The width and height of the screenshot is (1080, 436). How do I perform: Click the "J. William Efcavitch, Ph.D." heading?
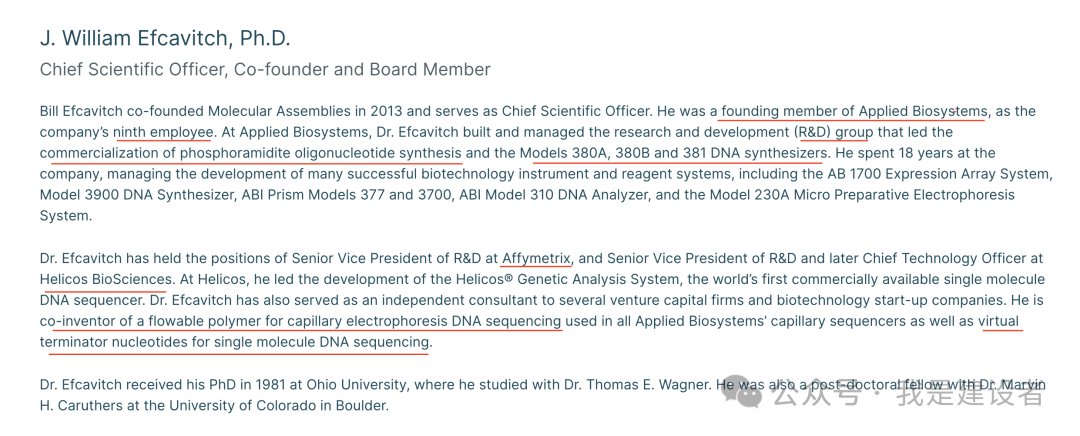click(165, 38)
